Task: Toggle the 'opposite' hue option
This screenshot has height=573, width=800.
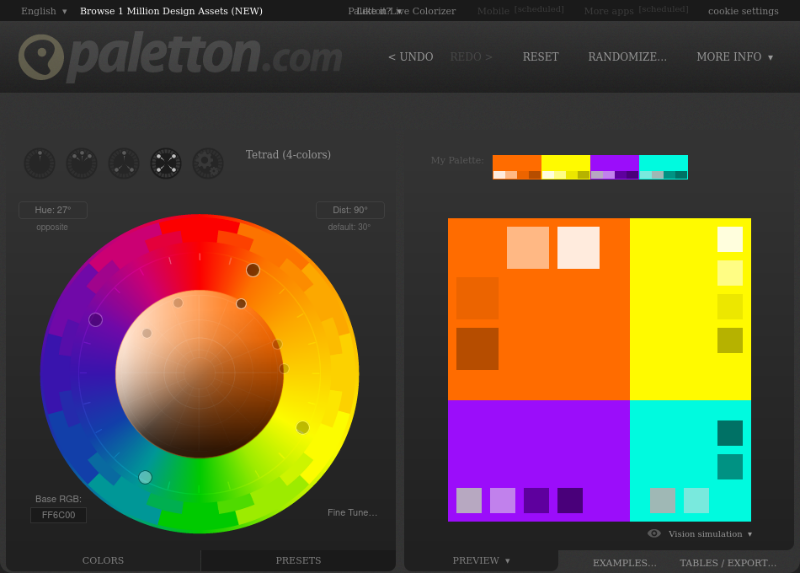Action: click(52, 227)
